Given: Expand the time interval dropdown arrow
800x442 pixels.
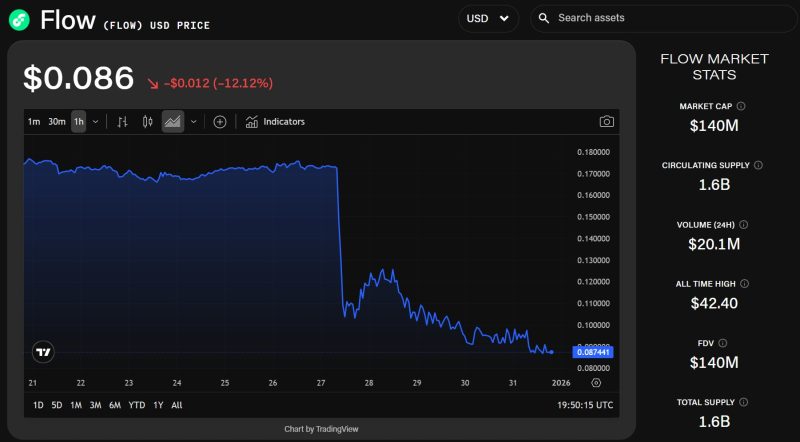Looking at the screenshot, I should (x=96, y=122).
